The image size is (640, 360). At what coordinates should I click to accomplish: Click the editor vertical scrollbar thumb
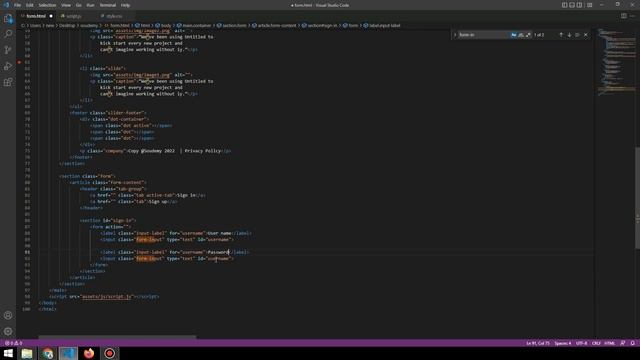tap(637, 198)
